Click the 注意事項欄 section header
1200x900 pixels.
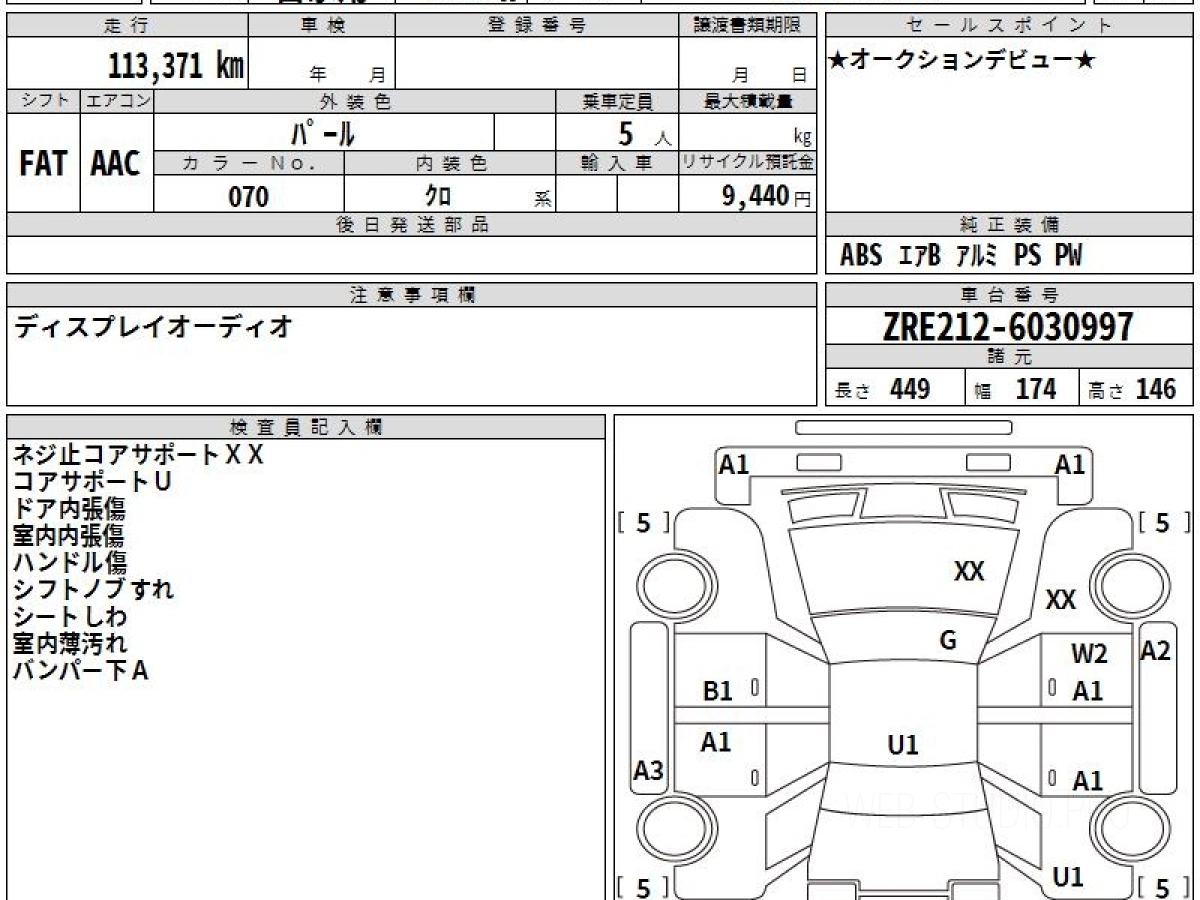coord(412,295)
